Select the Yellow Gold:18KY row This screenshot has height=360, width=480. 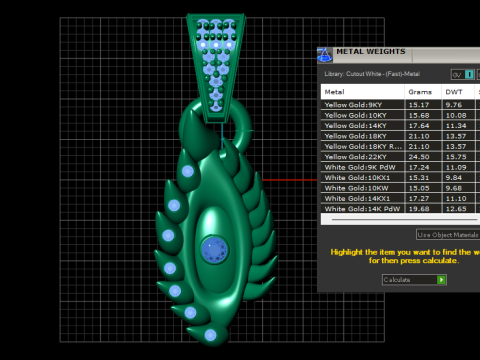pyautogui.click(x=400, y=136)
